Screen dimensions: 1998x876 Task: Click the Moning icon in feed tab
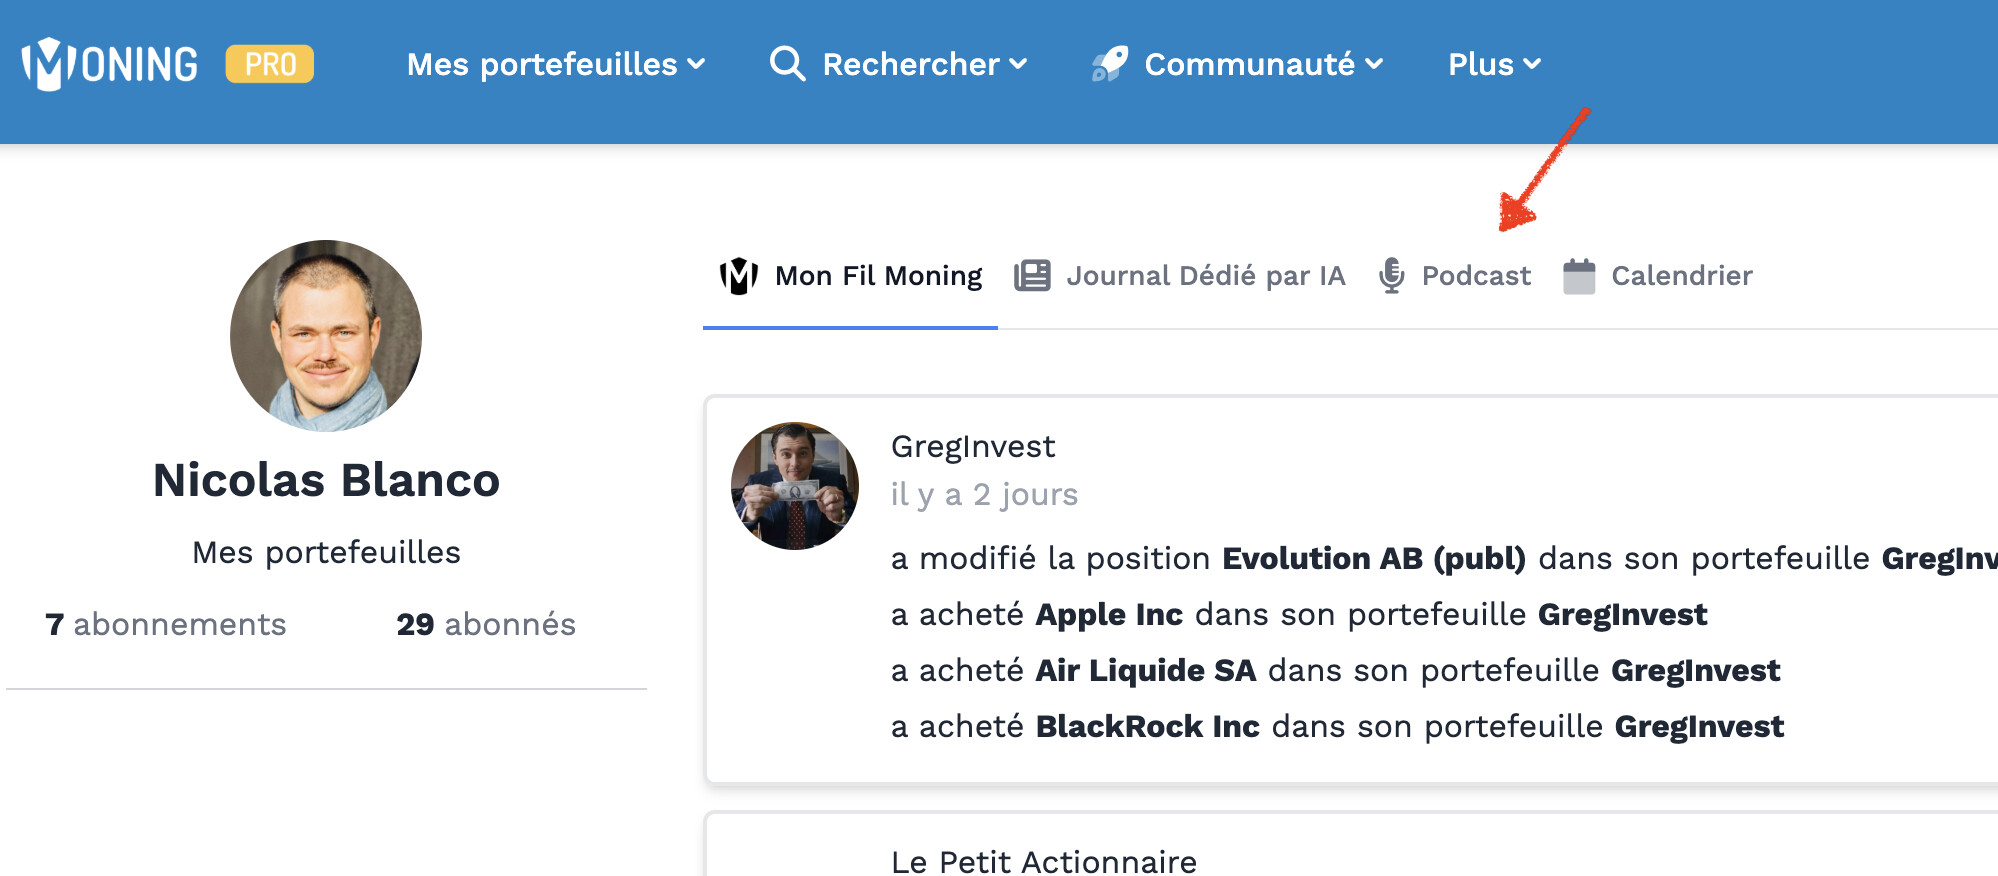click(x=739, y=276)
